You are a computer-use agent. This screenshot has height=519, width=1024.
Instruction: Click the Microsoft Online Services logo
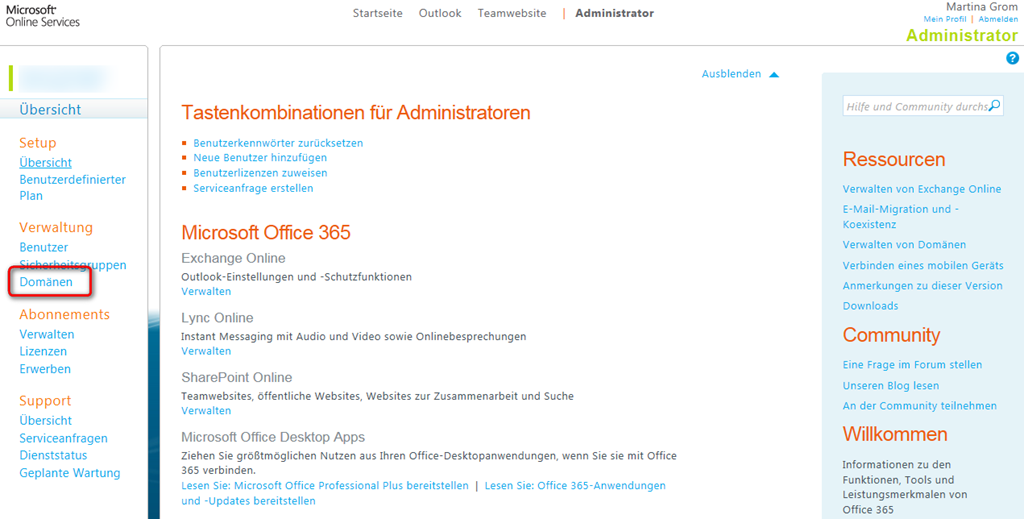point(42,14)
